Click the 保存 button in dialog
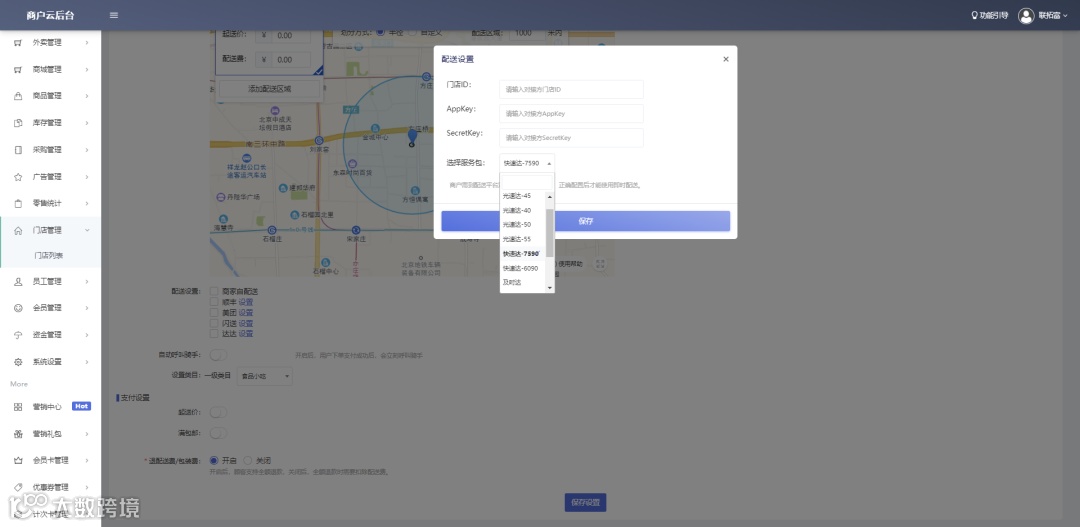Screen dimensions: 1080x527 point(585,221)
